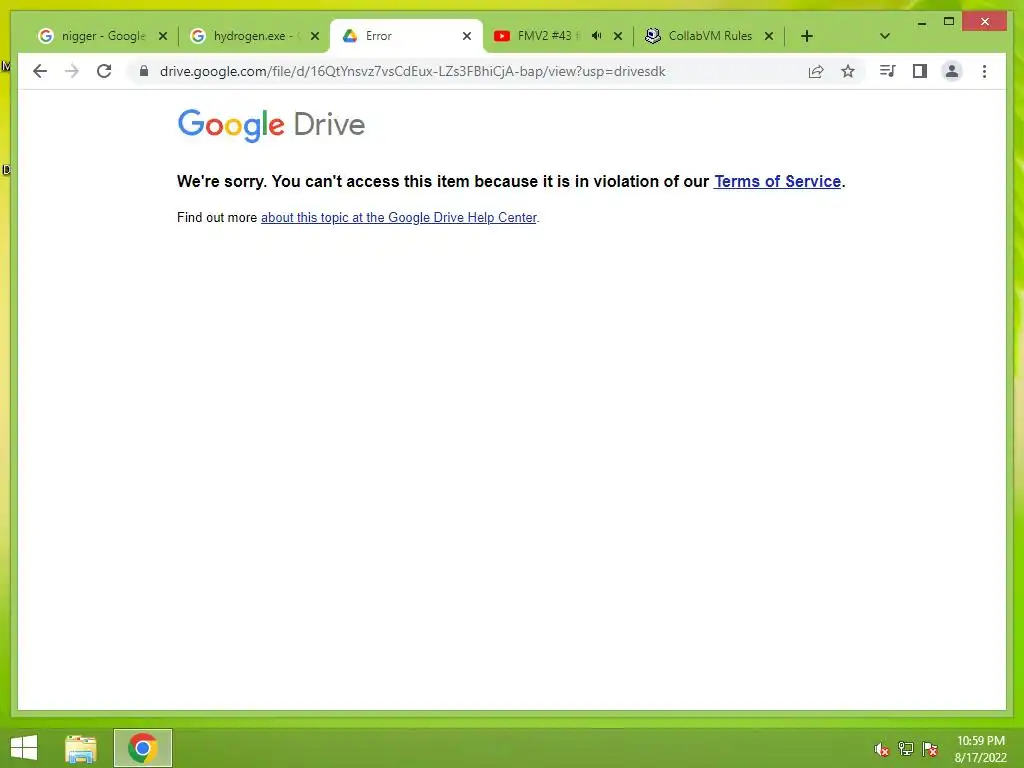Open the Action Center flag icon
The width and height of the screenshot is (1024, 768).
point(930,748)
